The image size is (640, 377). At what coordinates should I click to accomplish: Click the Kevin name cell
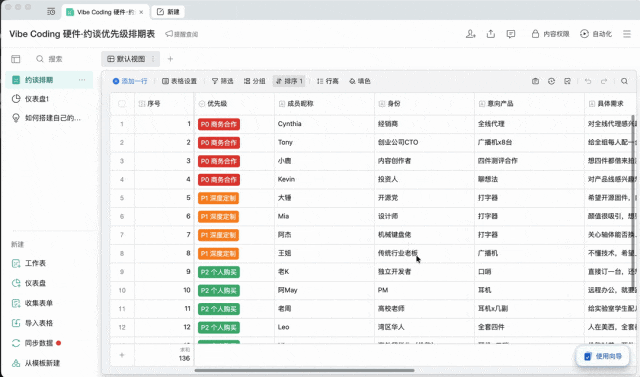click(x=324, y=180)
